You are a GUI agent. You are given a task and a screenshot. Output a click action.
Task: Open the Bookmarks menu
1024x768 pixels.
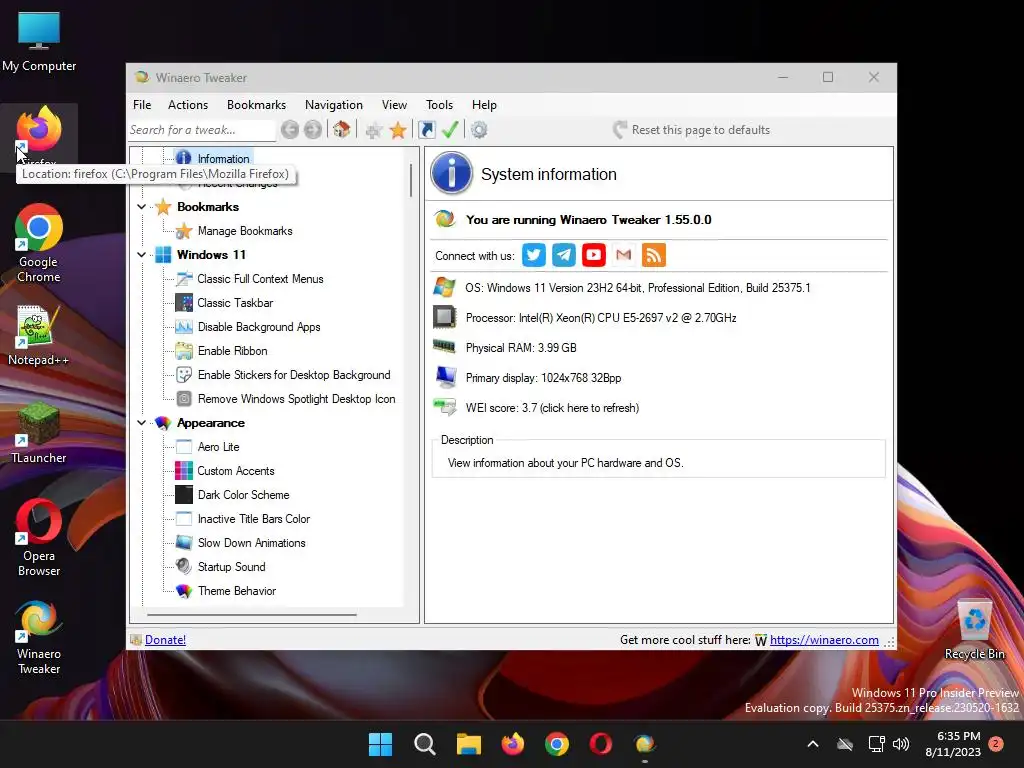coord(256,104)
